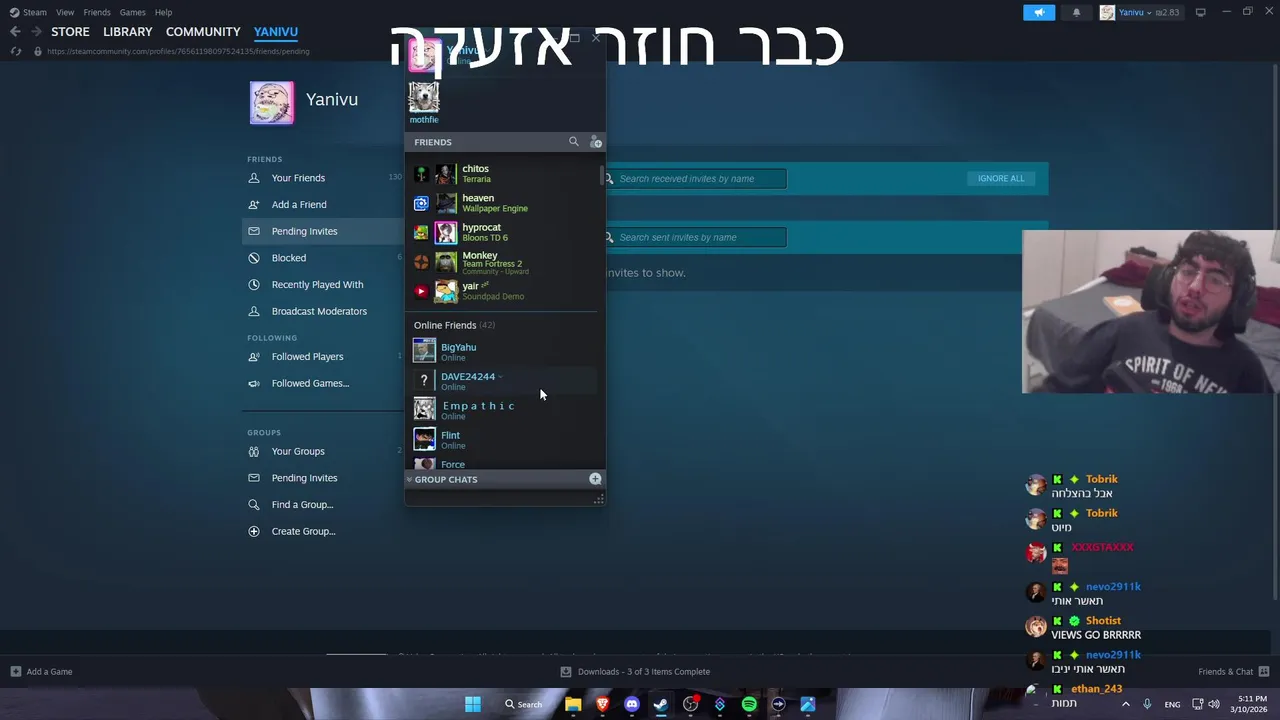Screen dimensions: 1280x720
Task: Click the add friend icon in the Friends list header
Action: [x=596, y=142]
